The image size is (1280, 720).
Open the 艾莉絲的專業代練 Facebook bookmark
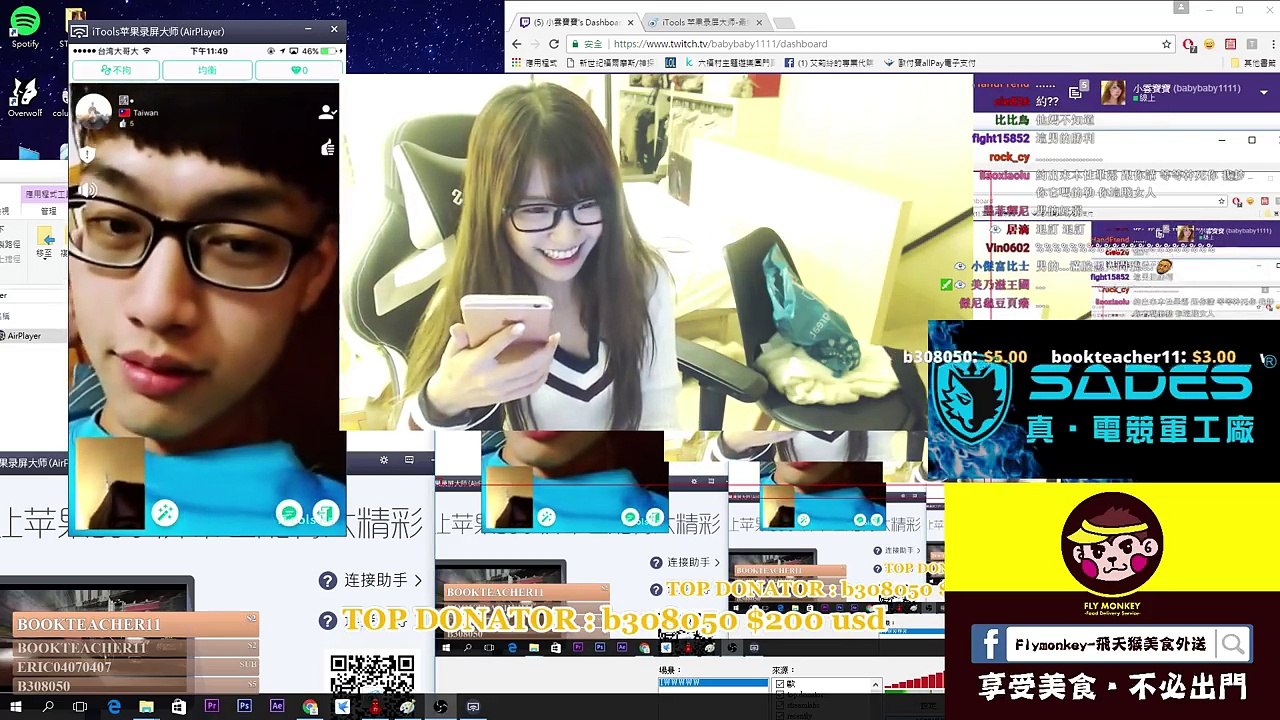tap(829, 63)
